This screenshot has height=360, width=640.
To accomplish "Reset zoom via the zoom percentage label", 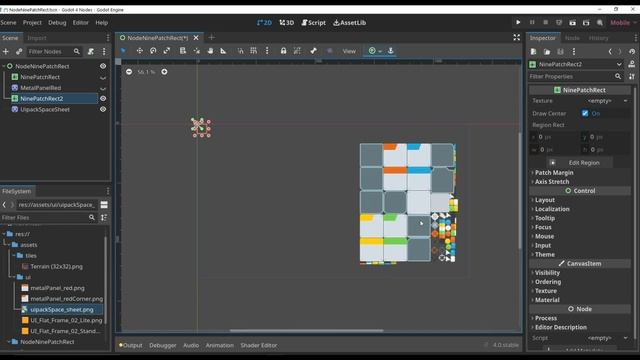I will [x=146, y=72].
